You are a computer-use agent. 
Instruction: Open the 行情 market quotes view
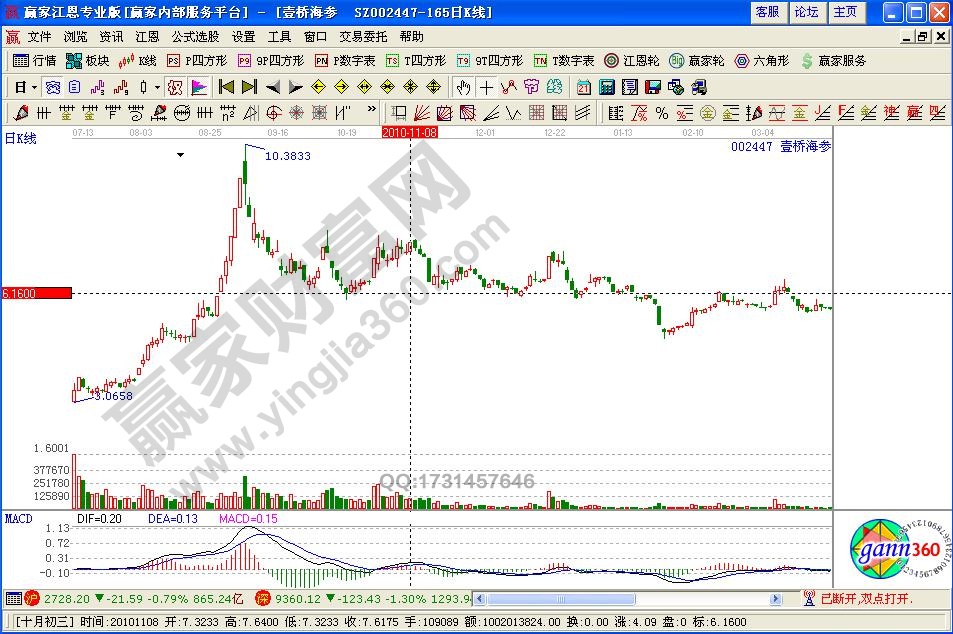click(x=34, y=60)
